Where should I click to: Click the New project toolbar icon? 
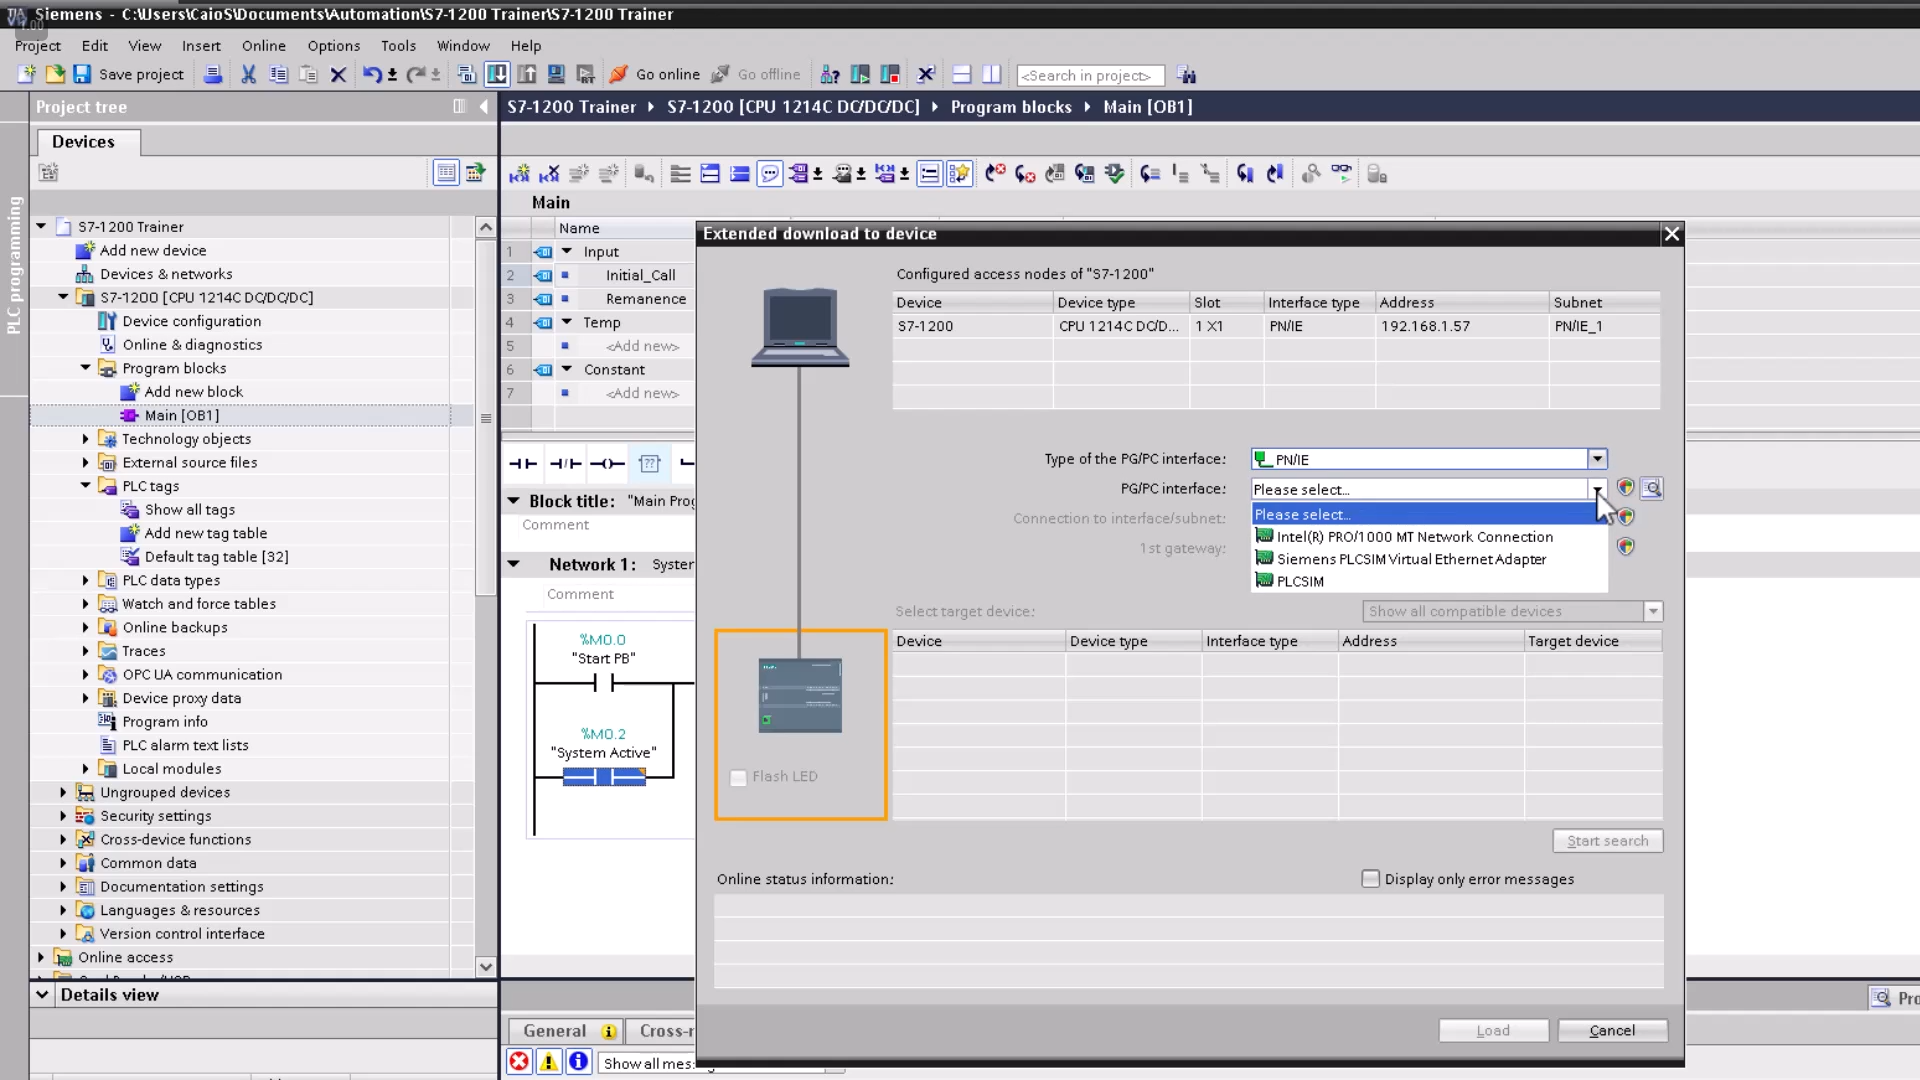coord(26,74)
